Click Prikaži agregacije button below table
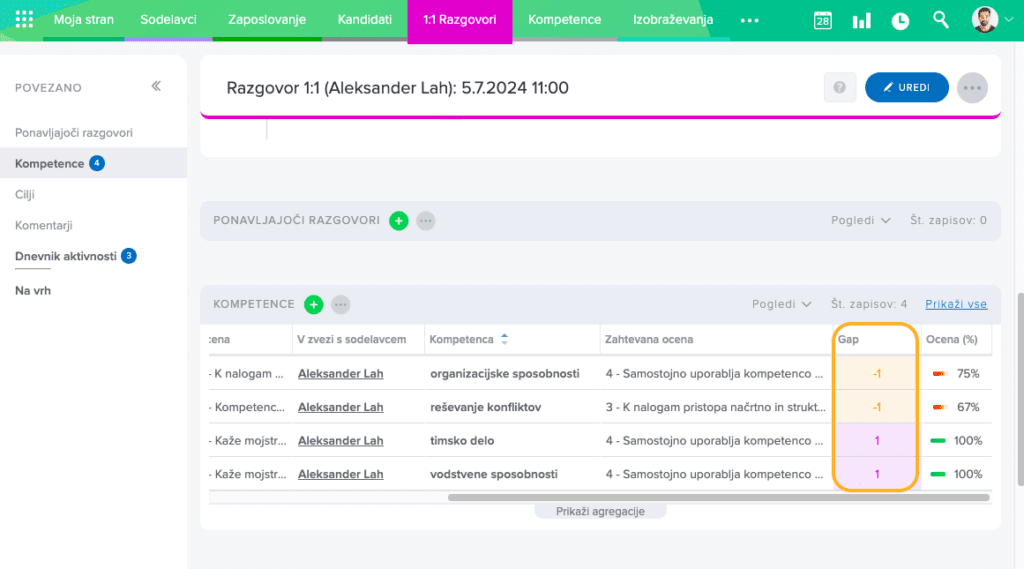 [600, 511]
